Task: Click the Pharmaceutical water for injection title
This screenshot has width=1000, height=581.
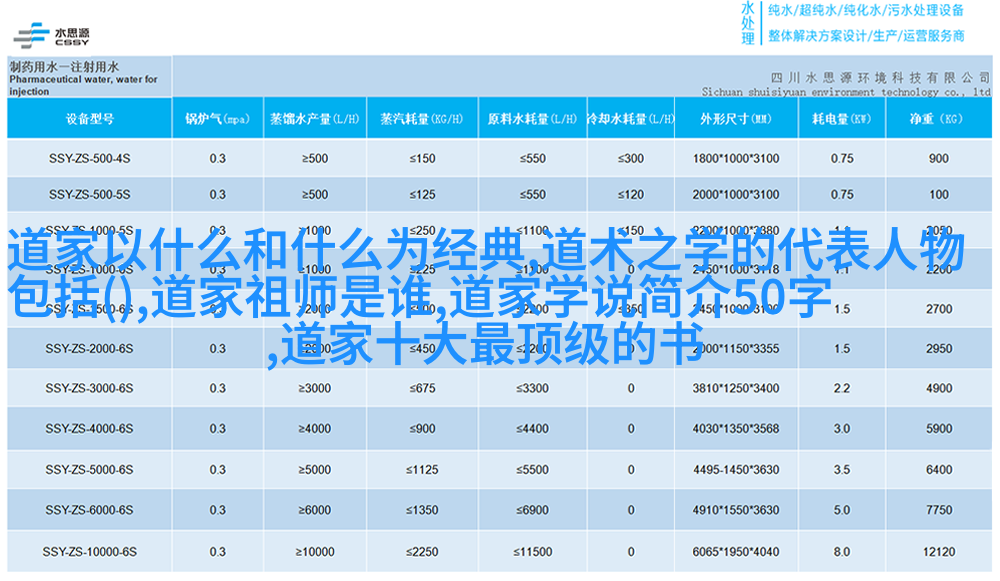Action: (83, 79)
